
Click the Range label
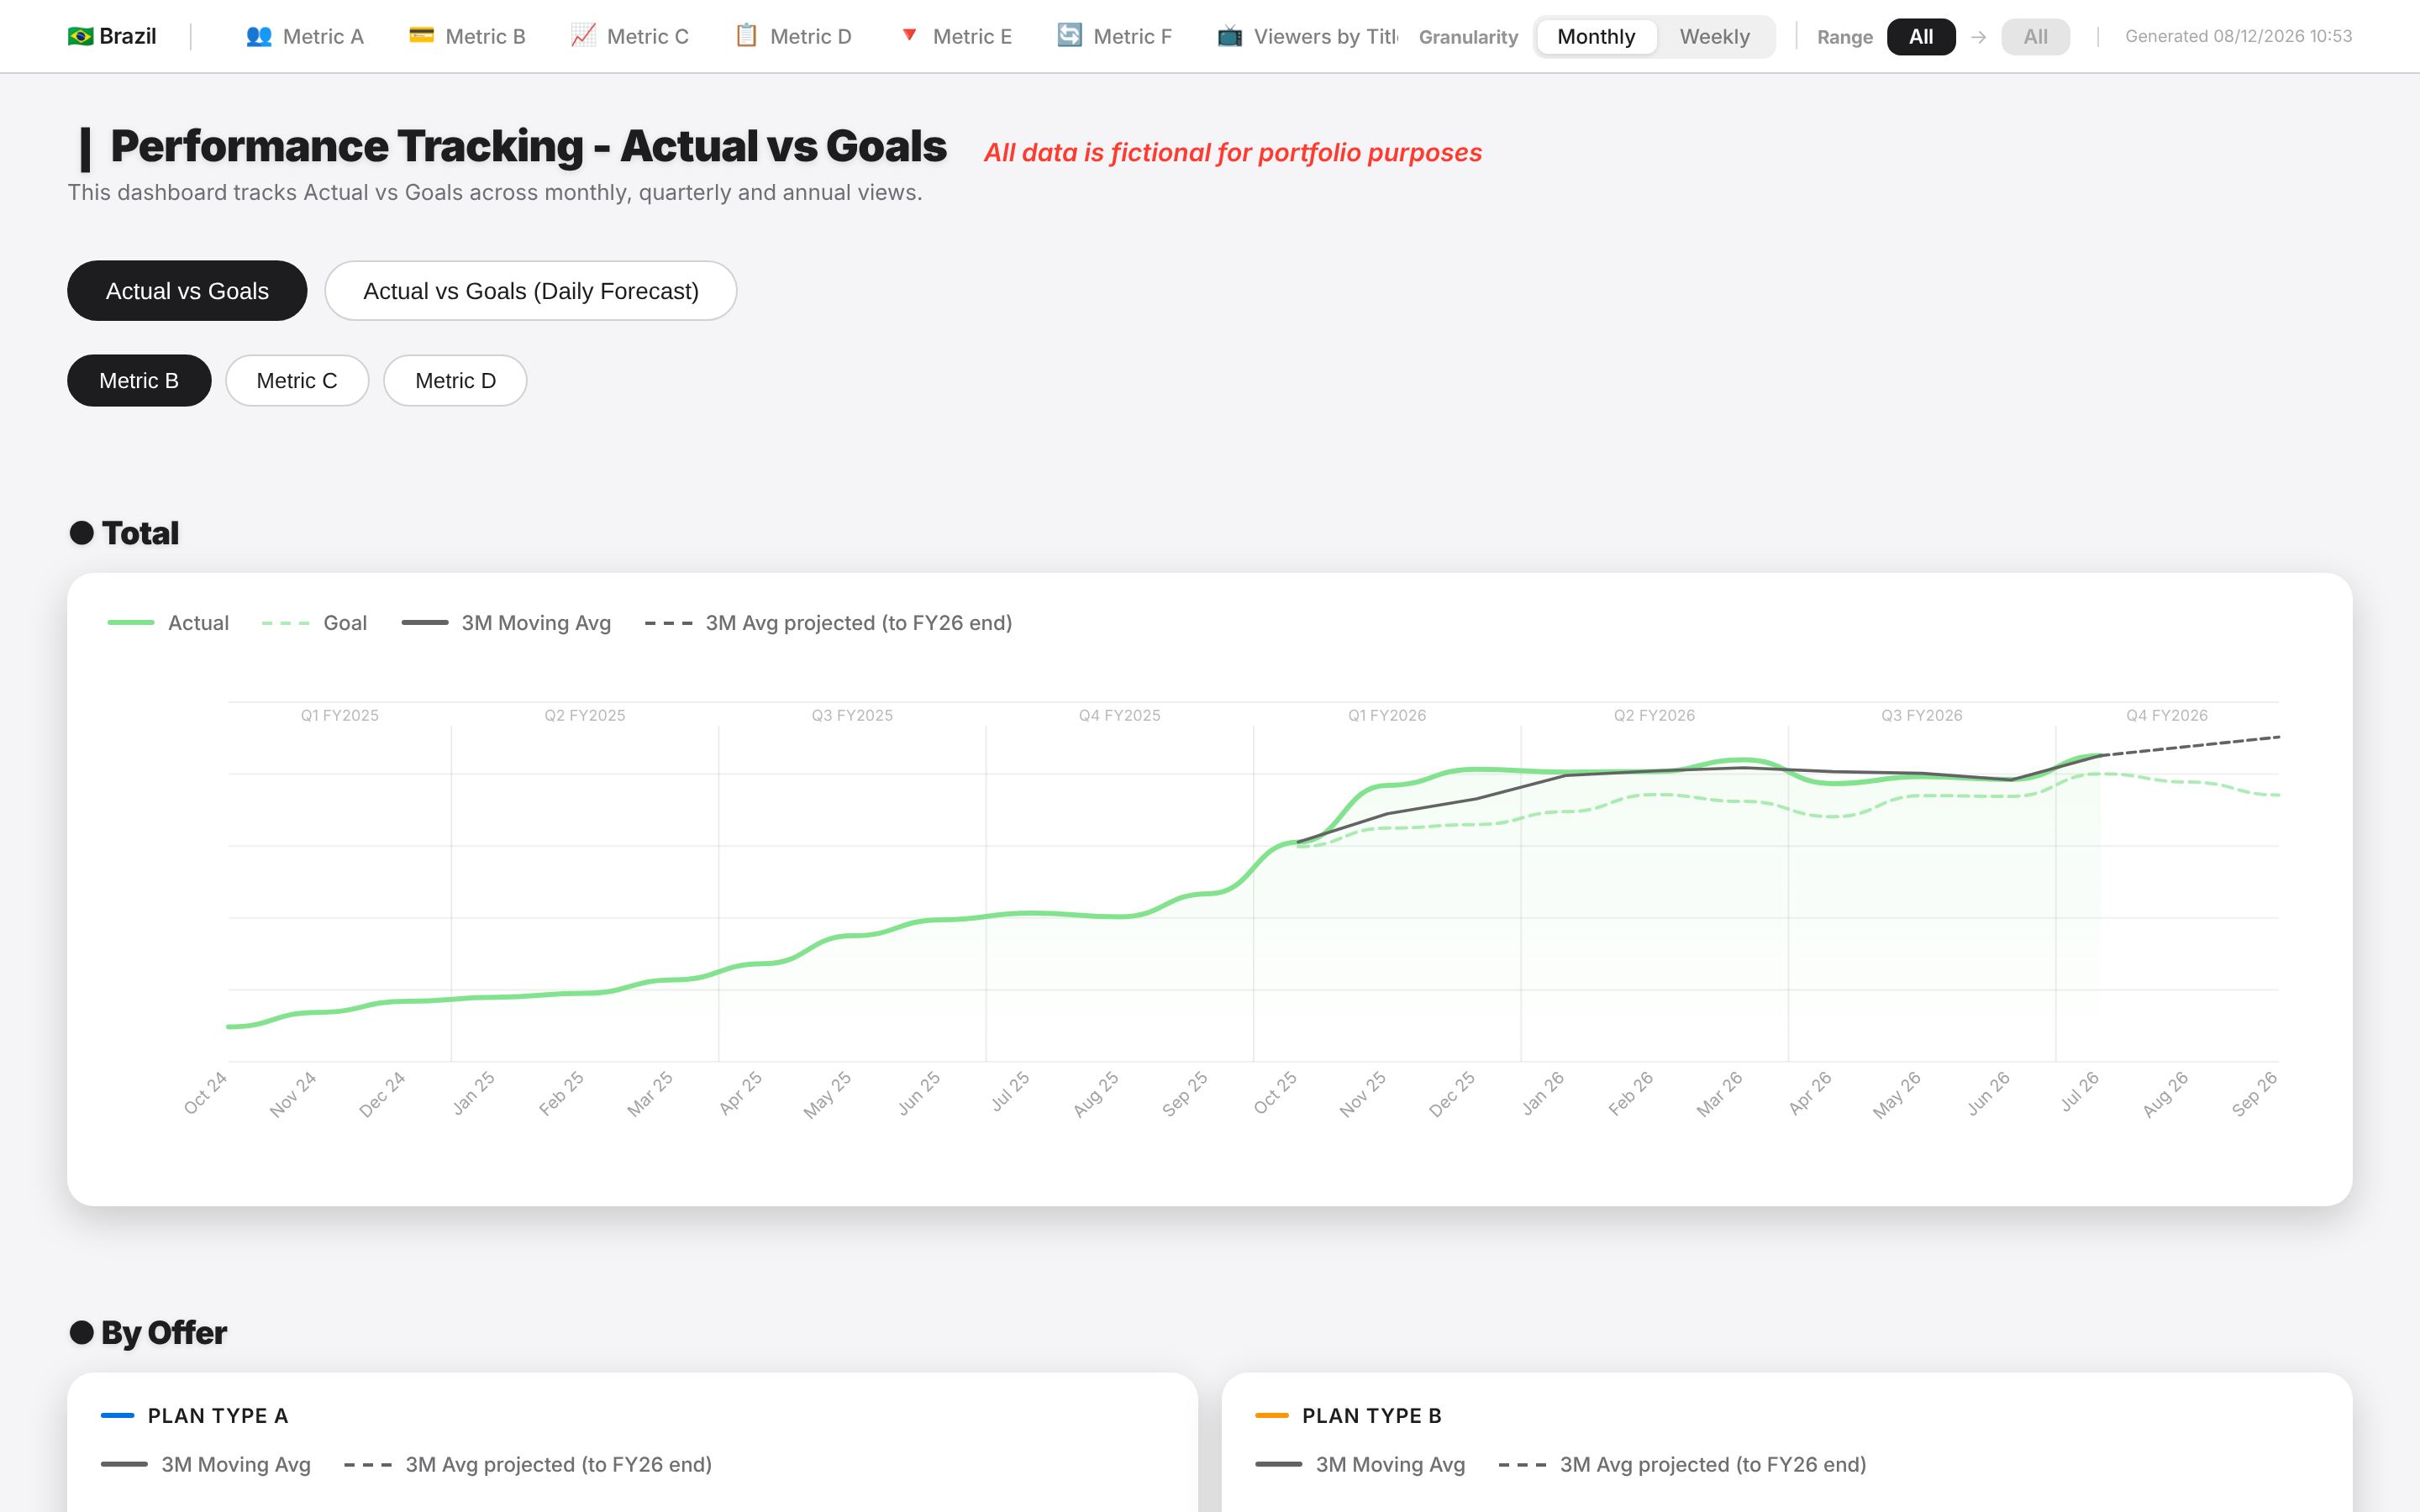pos(1844,37)
